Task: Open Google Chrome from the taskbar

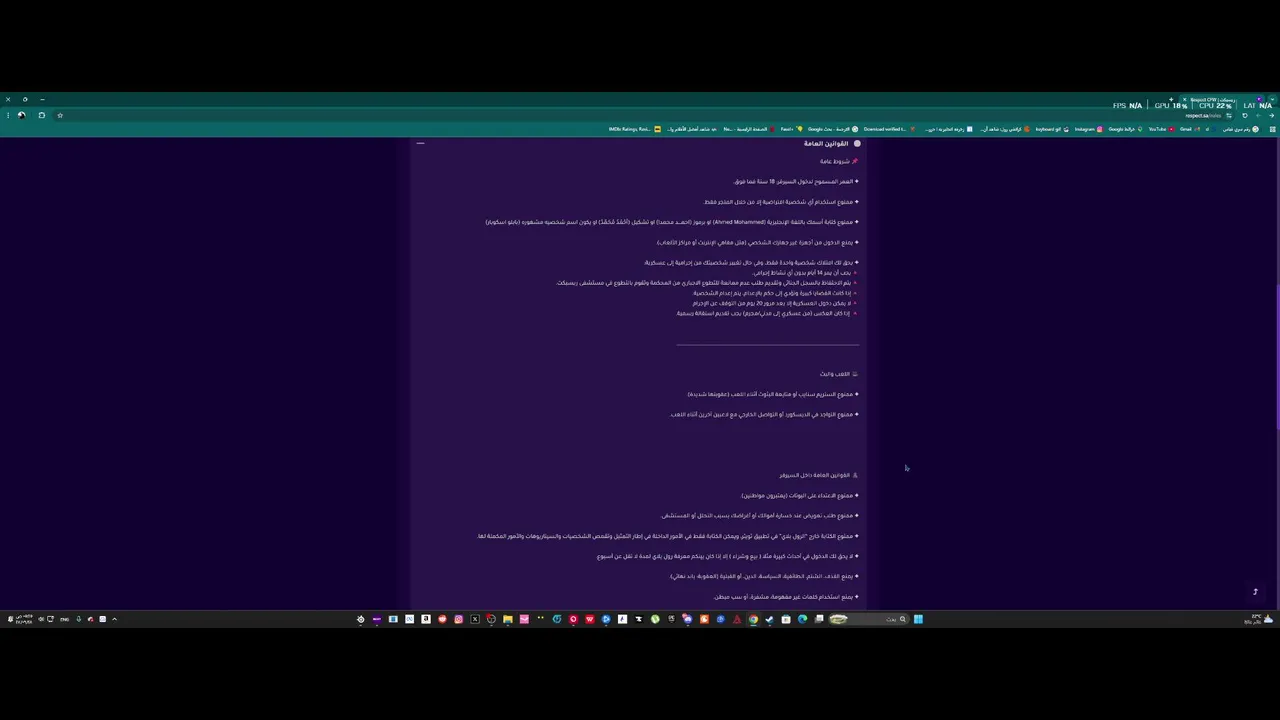Action: click(753, 619)
